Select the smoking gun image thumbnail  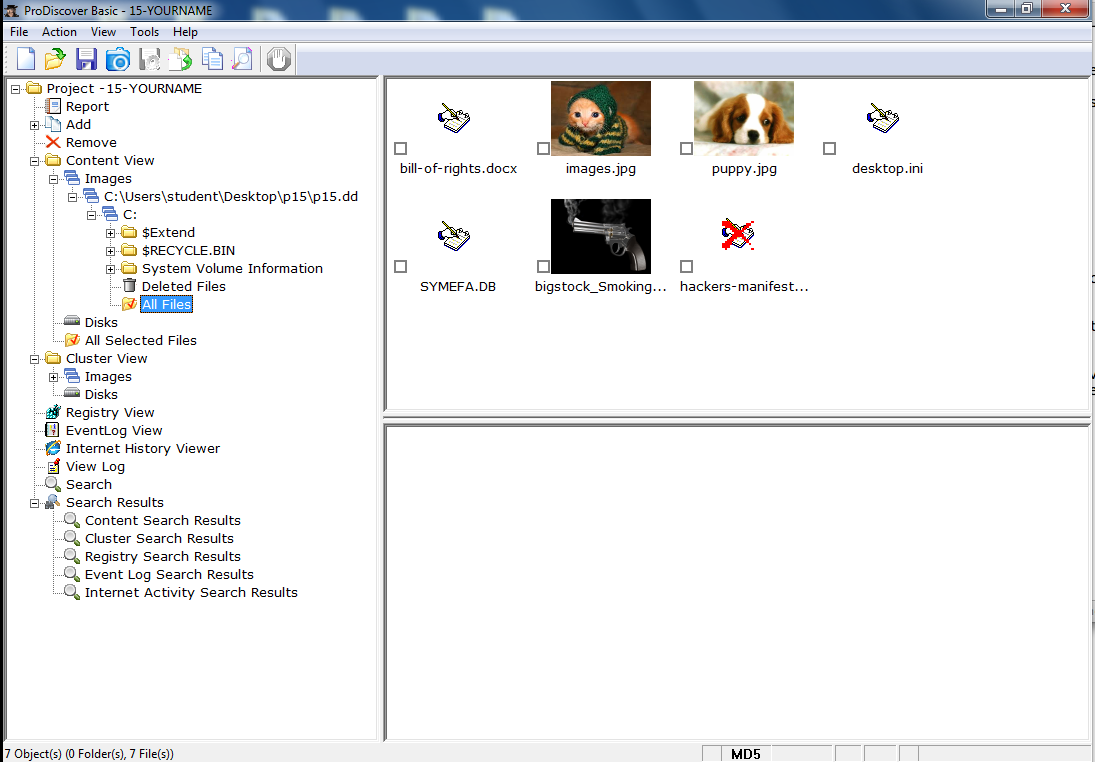601,236
